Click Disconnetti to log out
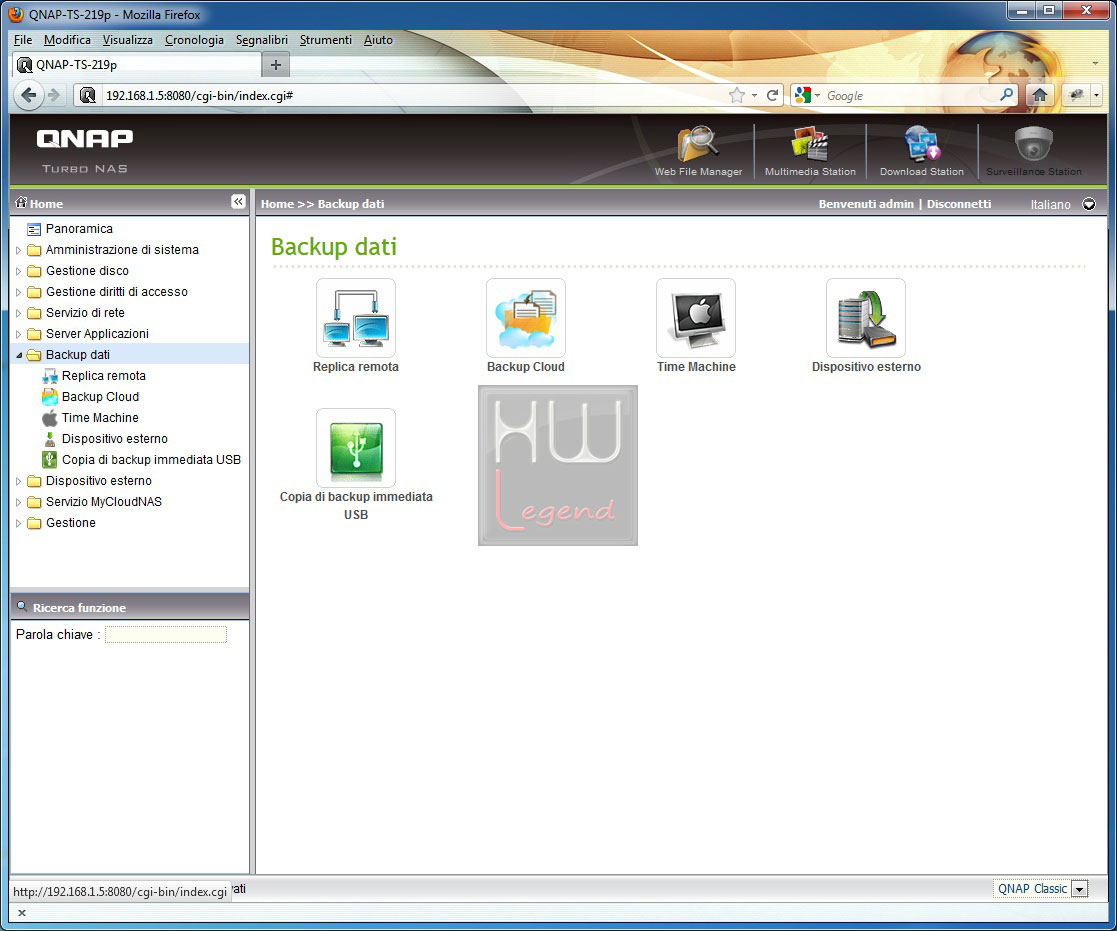Viewport: 1117px width, 931px height. (x=959, y=204)
